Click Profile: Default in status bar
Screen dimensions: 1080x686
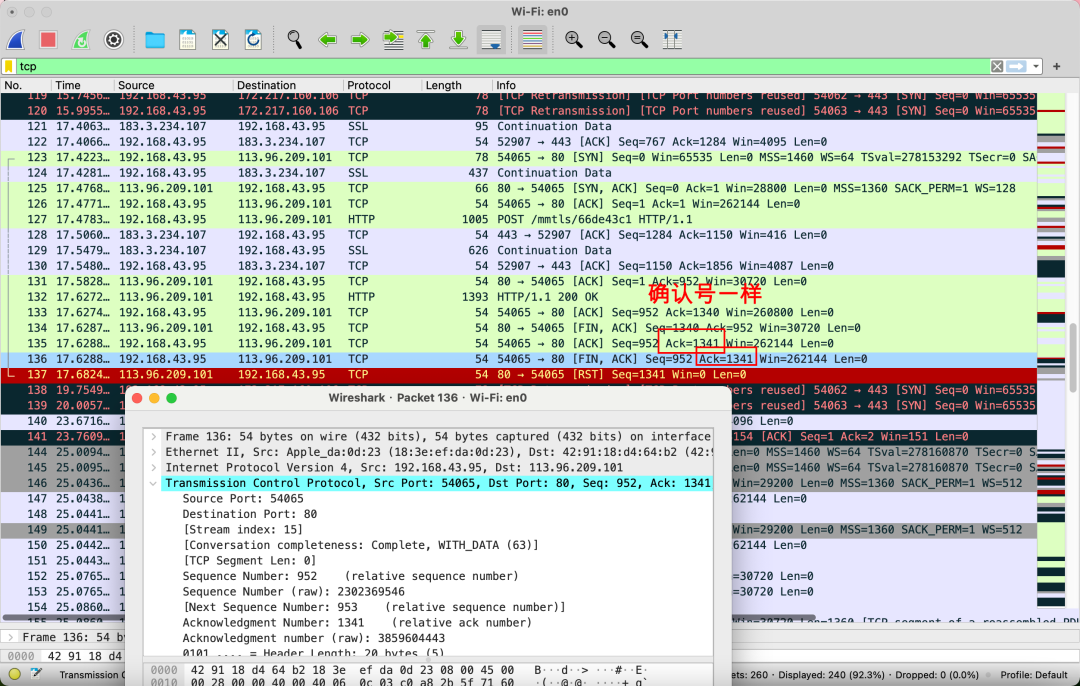[1033, 675]
